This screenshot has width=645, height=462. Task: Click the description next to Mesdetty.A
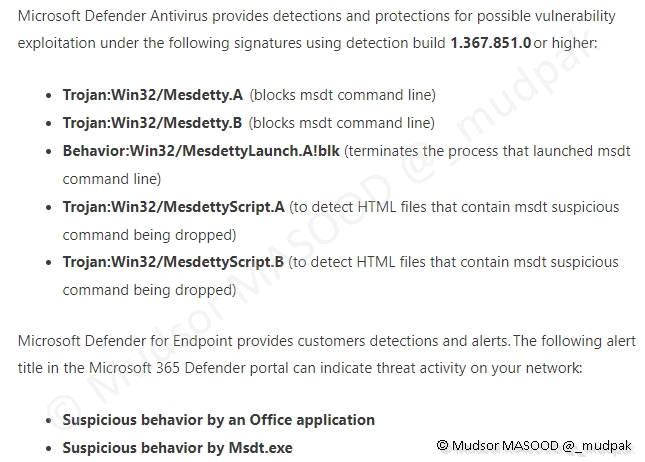[x=342, y=95]
